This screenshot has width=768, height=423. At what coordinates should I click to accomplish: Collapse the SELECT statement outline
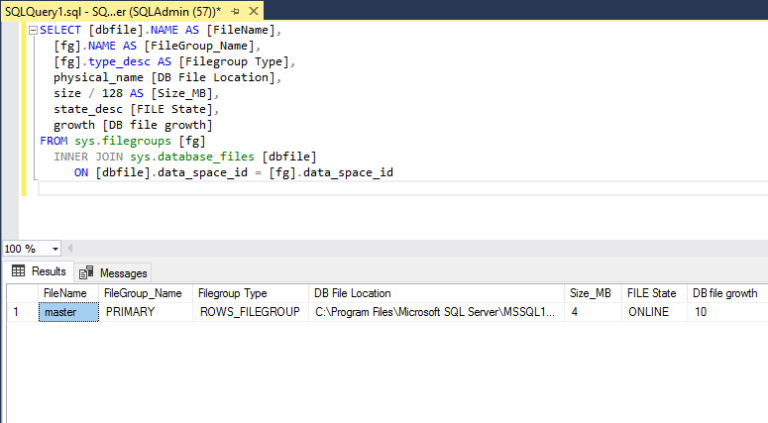point(33,30)
